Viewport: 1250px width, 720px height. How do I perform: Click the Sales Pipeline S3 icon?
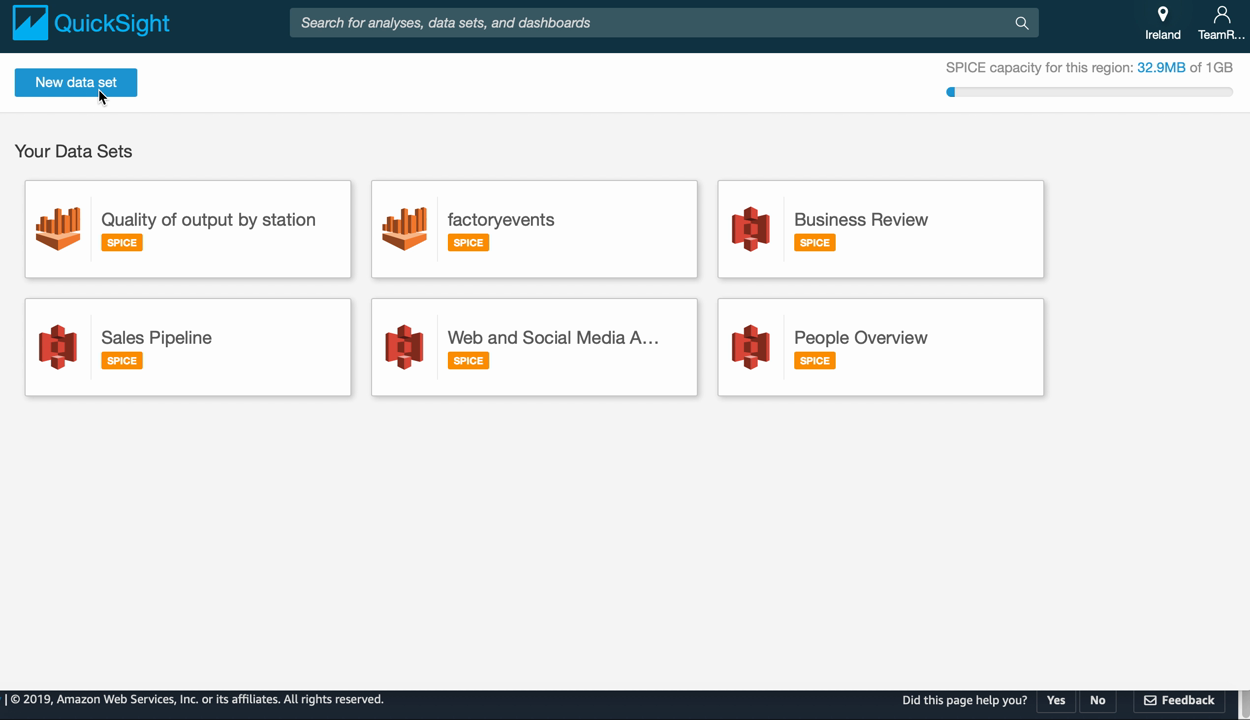(x=58, y=347)
